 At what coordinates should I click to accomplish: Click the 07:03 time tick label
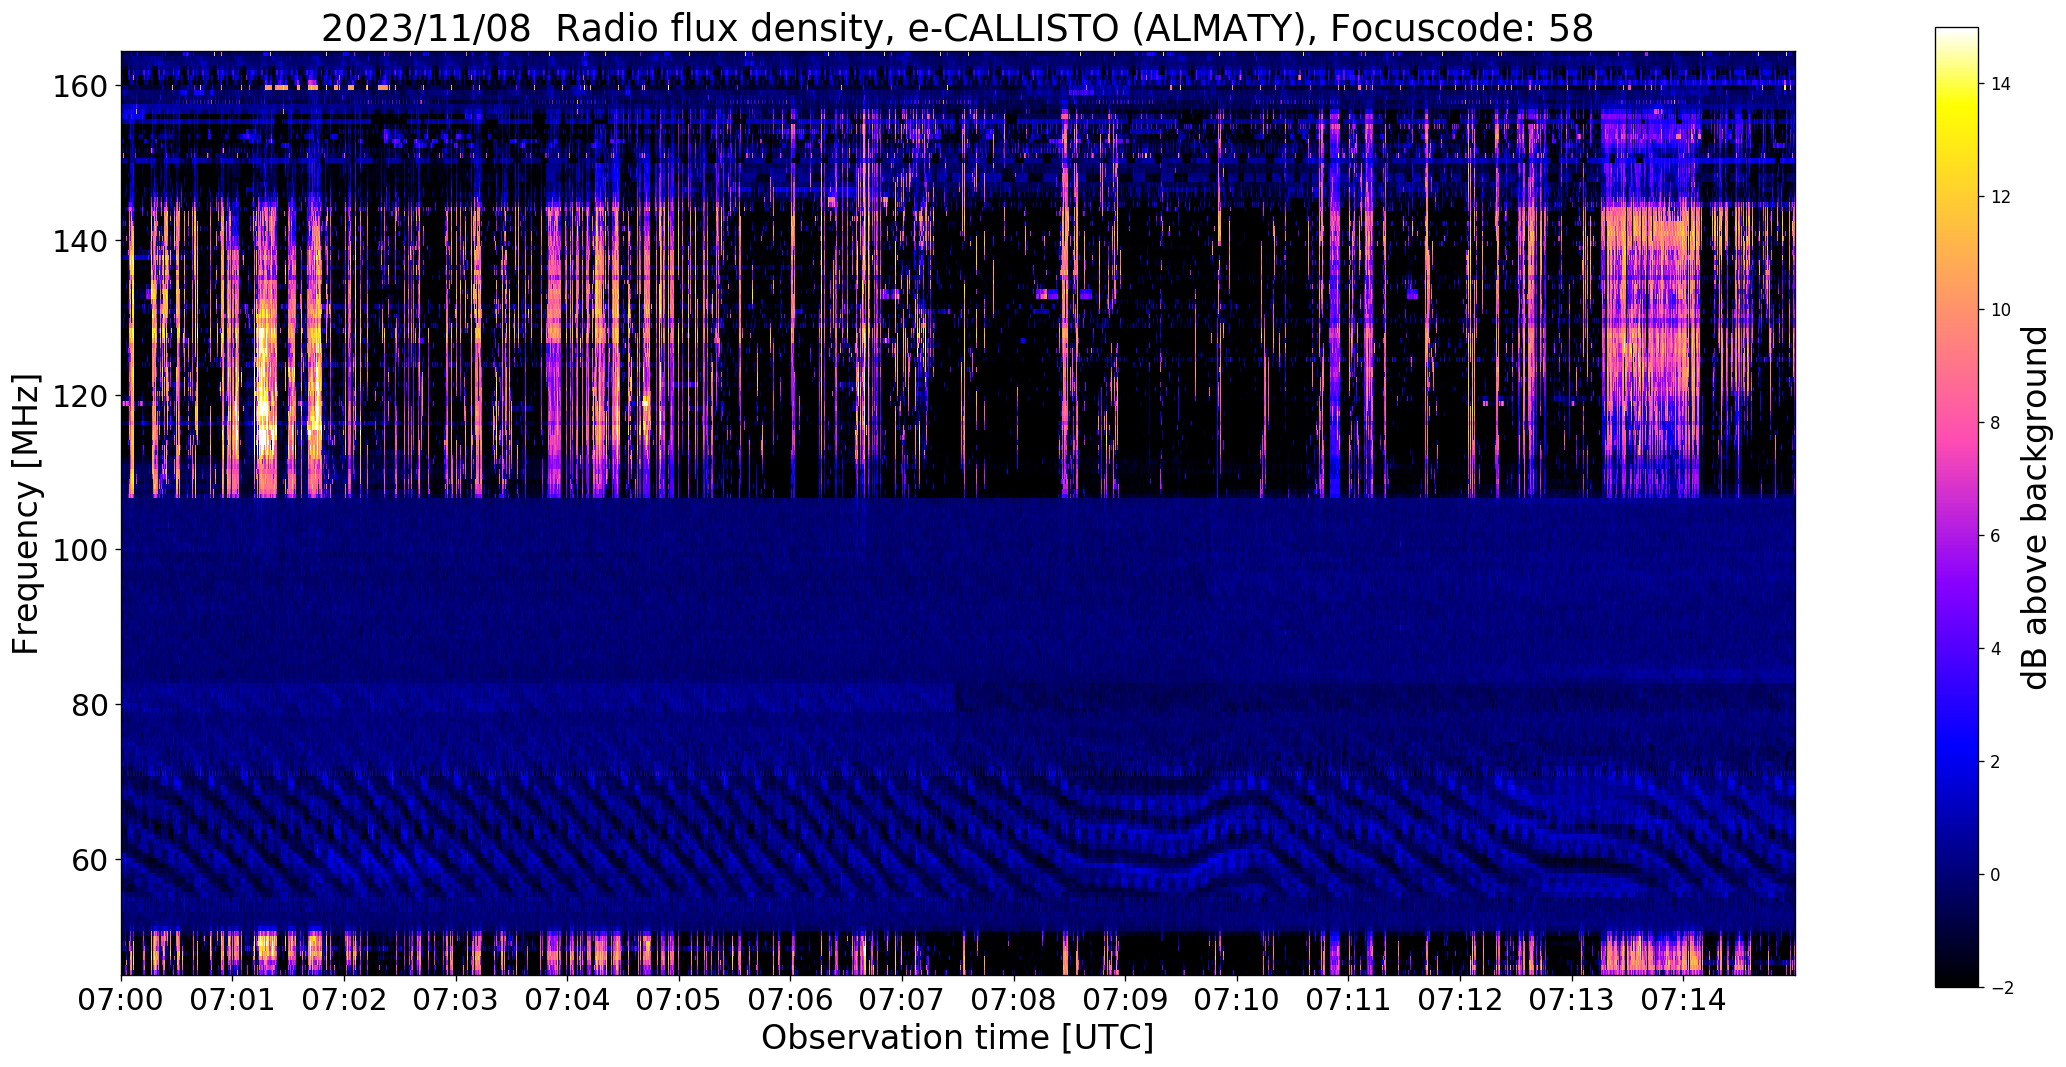point(456,999)
